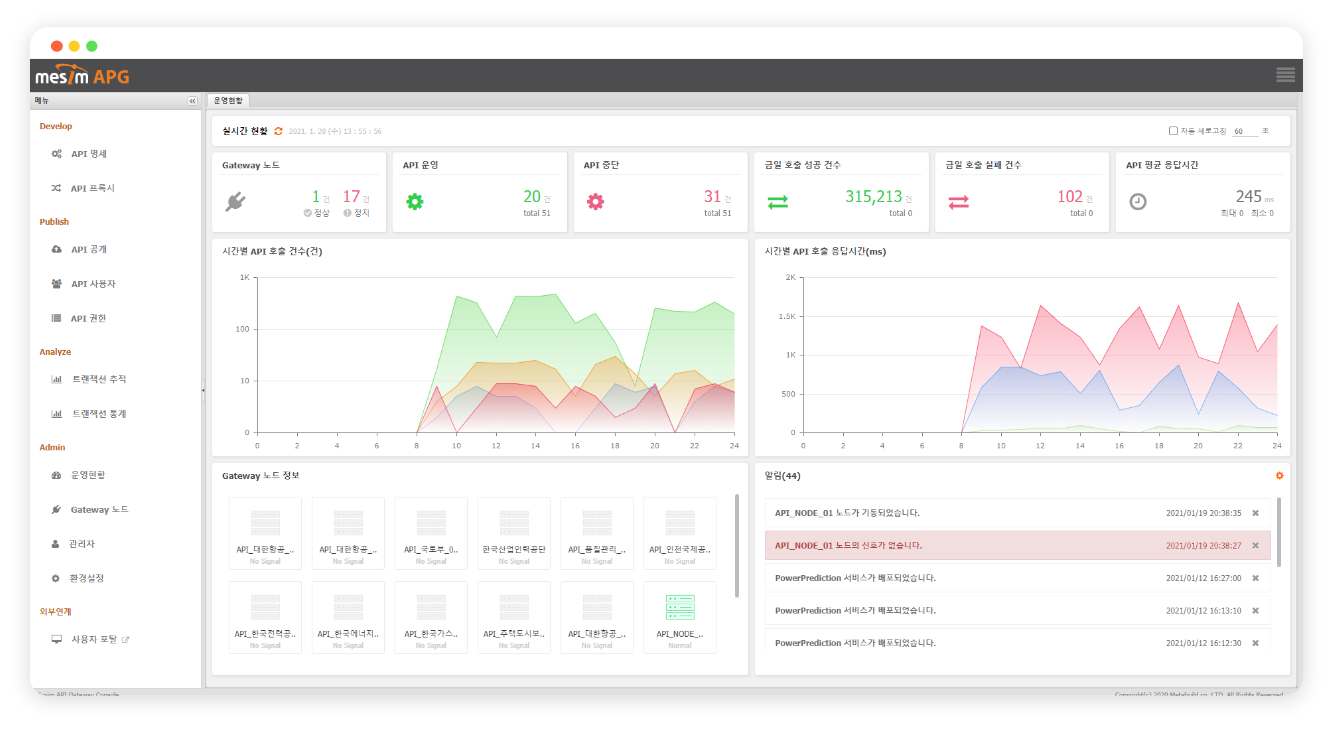Switch to the 운영현황 tab
The height and width of the screenshot is (729, 1333).
[228, 101]
